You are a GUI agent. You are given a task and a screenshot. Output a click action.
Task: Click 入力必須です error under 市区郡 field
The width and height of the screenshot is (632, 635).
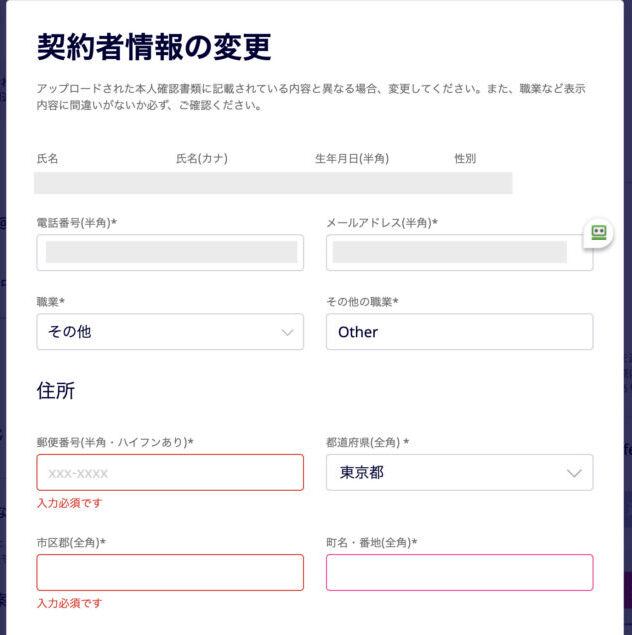coord(69,603)
